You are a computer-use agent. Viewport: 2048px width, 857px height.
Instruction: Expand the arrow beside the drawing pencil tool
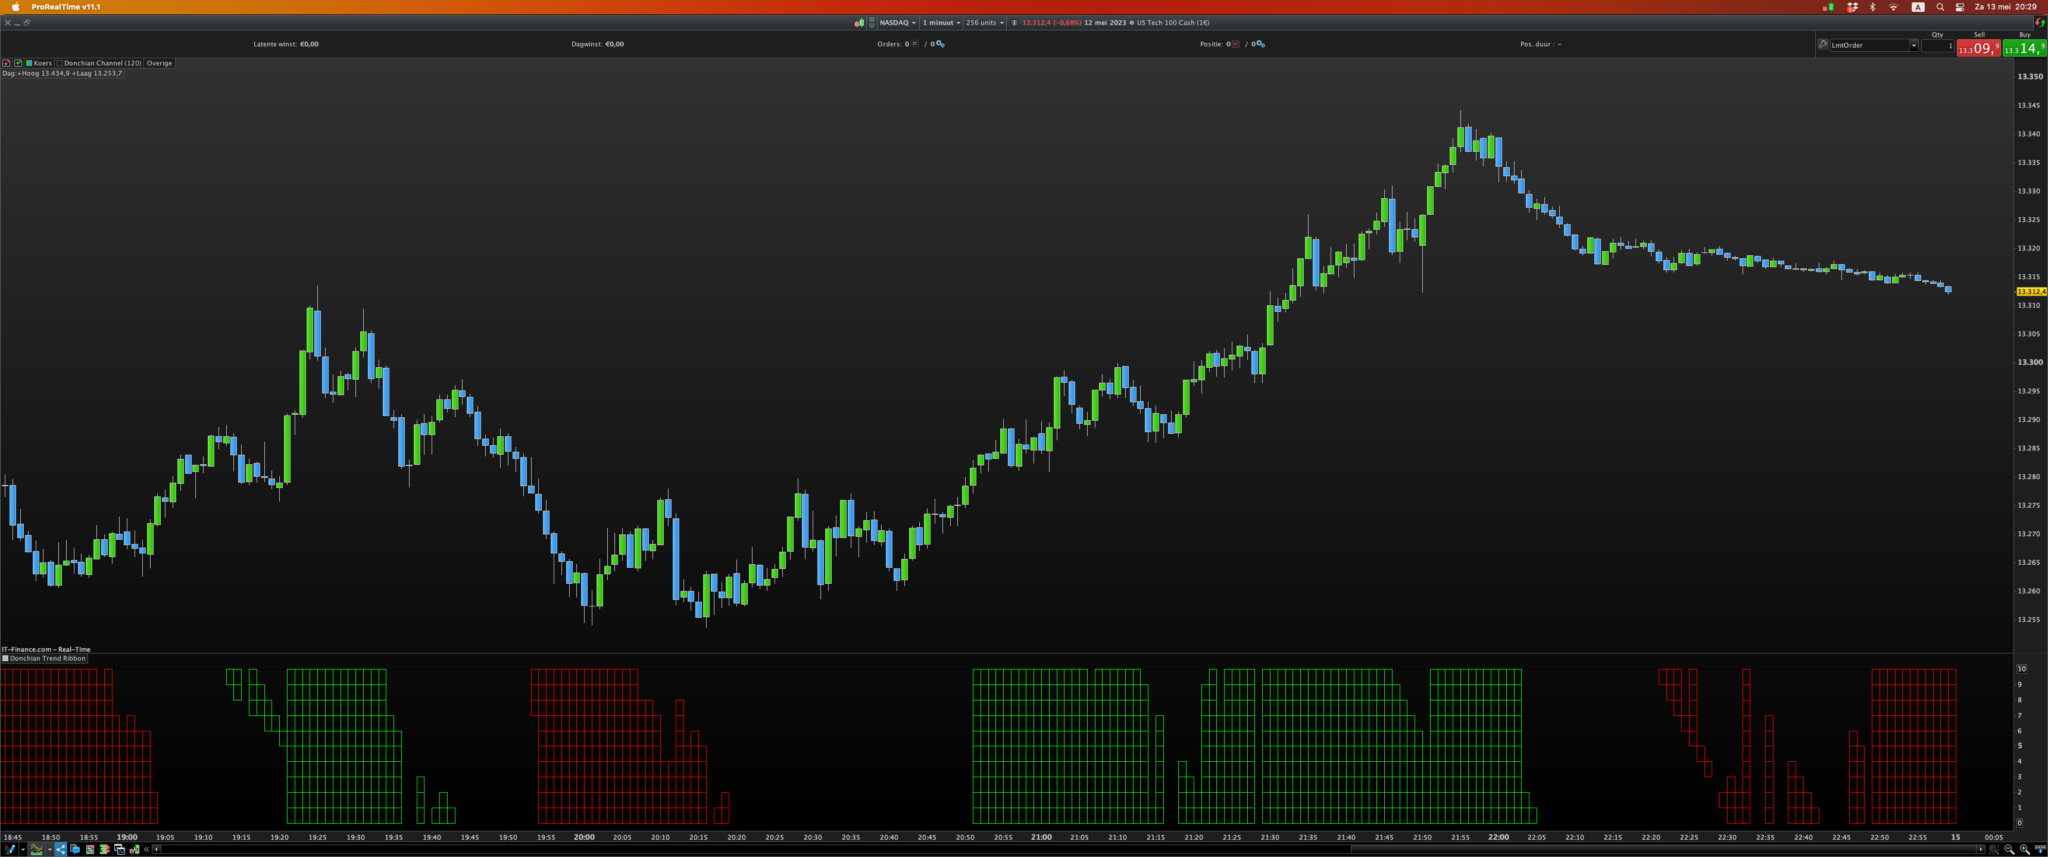click(22, 849)
